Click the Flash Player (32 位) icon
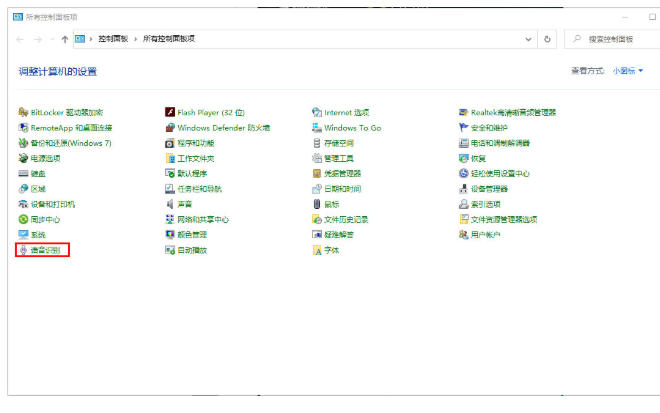This screenshot has width=660, height=413. [170, 112]
